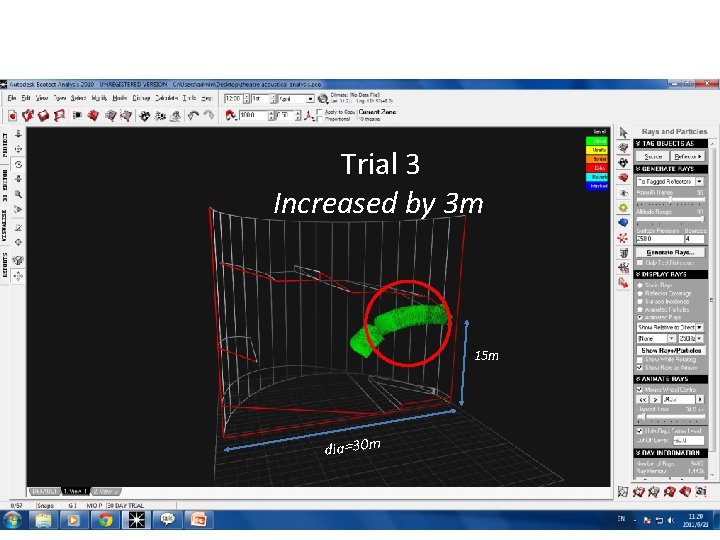Screen dimensions: 720x540
Task: Click the volume speaker tray icon
Action: click(x=671, y=520)
